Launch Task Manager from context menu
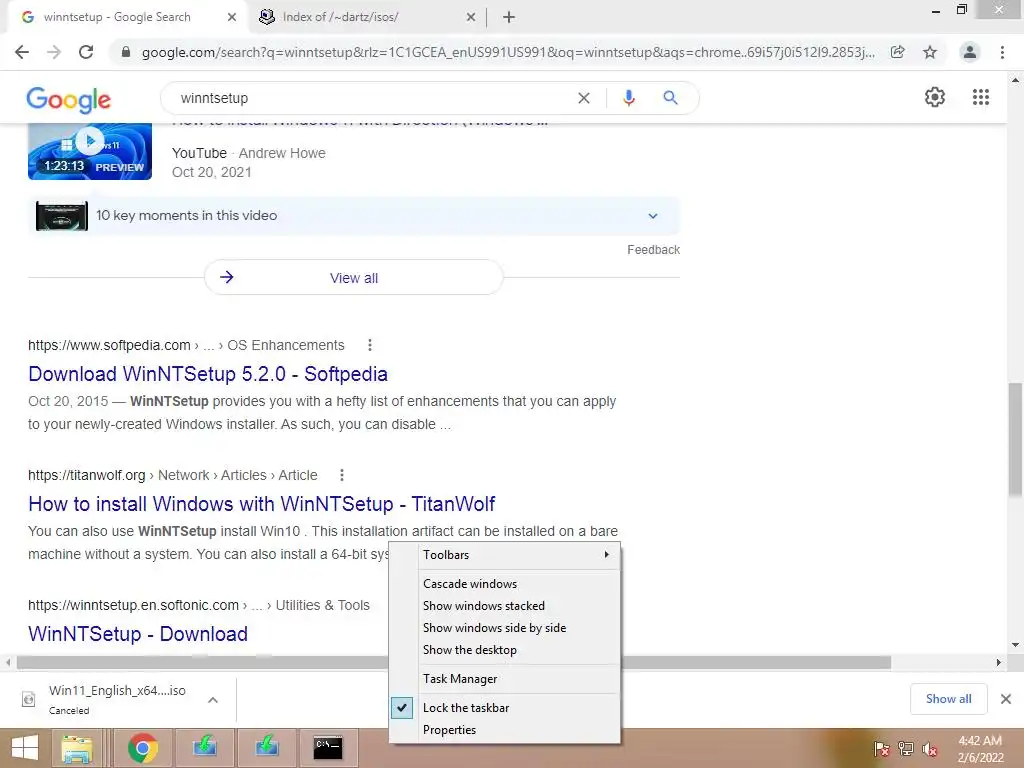 [x=505, y=679]
